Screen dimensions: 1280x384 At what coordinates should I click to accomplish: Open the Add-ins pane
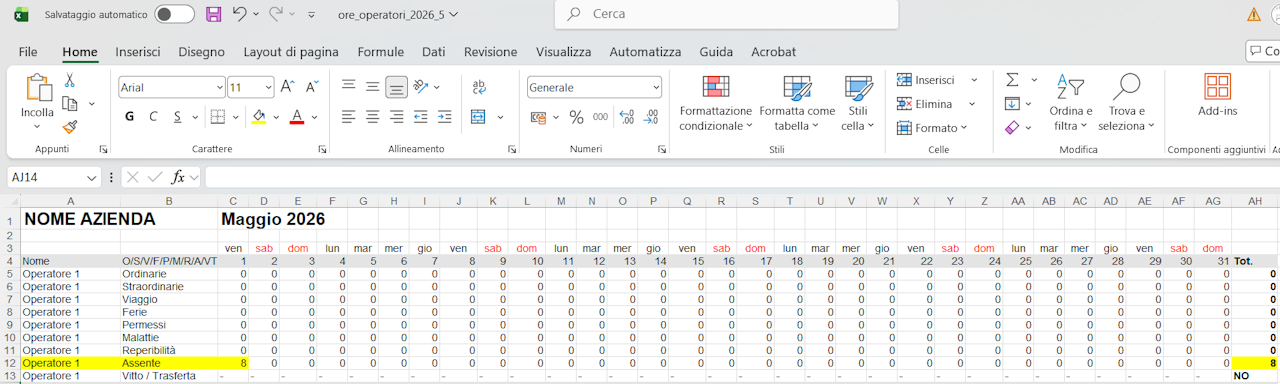[1217, 96]
